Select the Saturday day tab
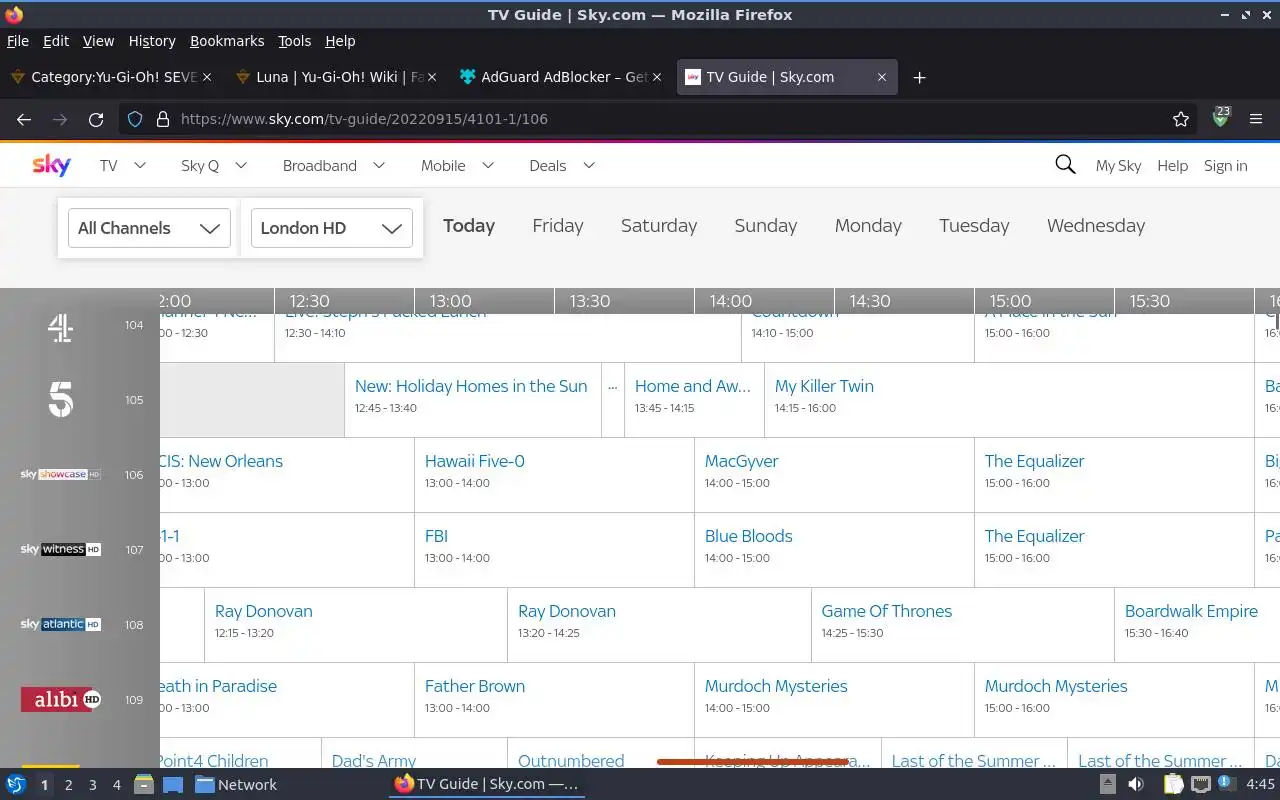This screenshot has width=1280, height=800. (659, 226)
